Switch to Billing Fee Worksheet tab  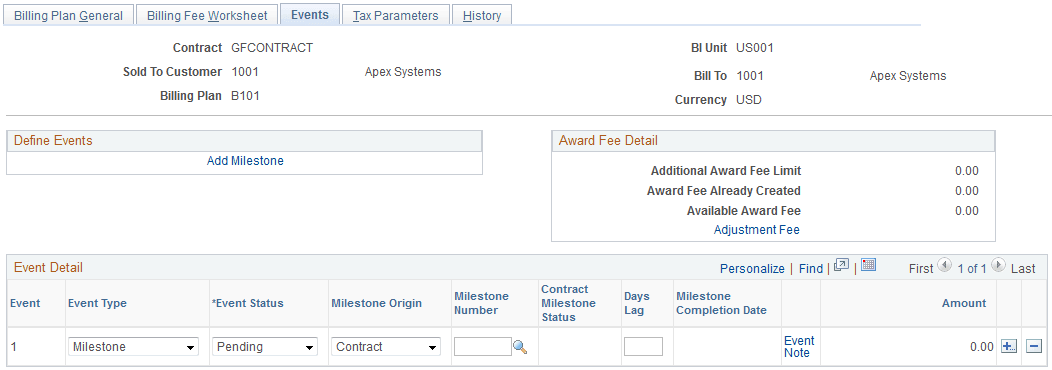coord(207,15)
